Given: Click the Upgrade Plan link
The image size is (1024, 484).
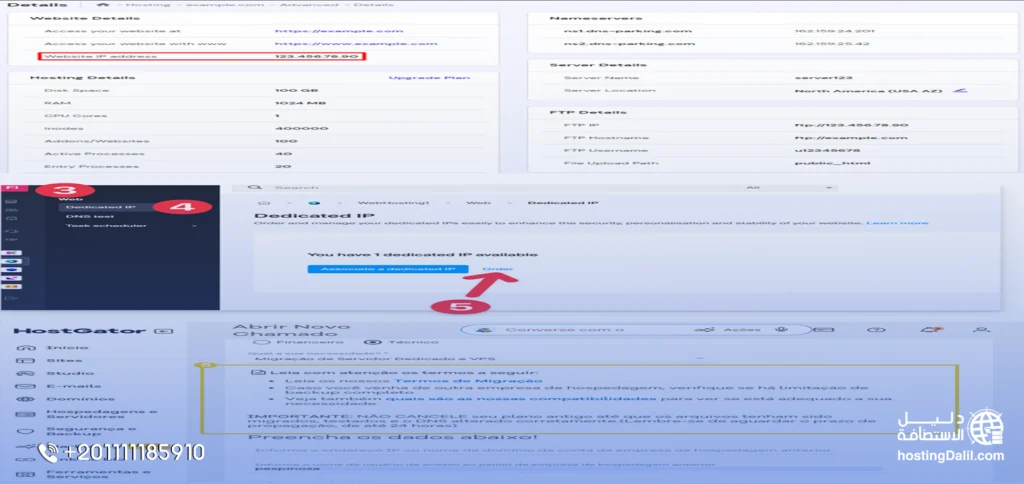Looking at the screenshot, I should (x=429, y=78).
